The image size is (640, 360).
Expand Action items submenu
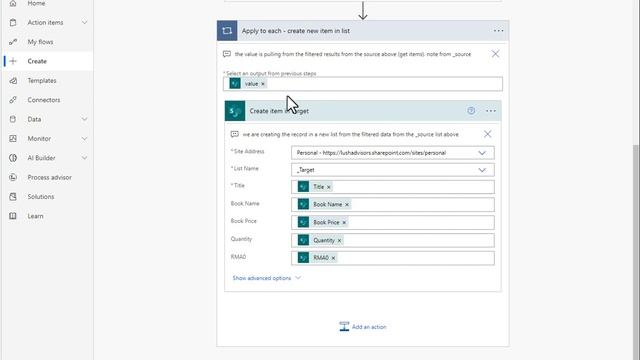pyautogui.click(x=84, y=22)
